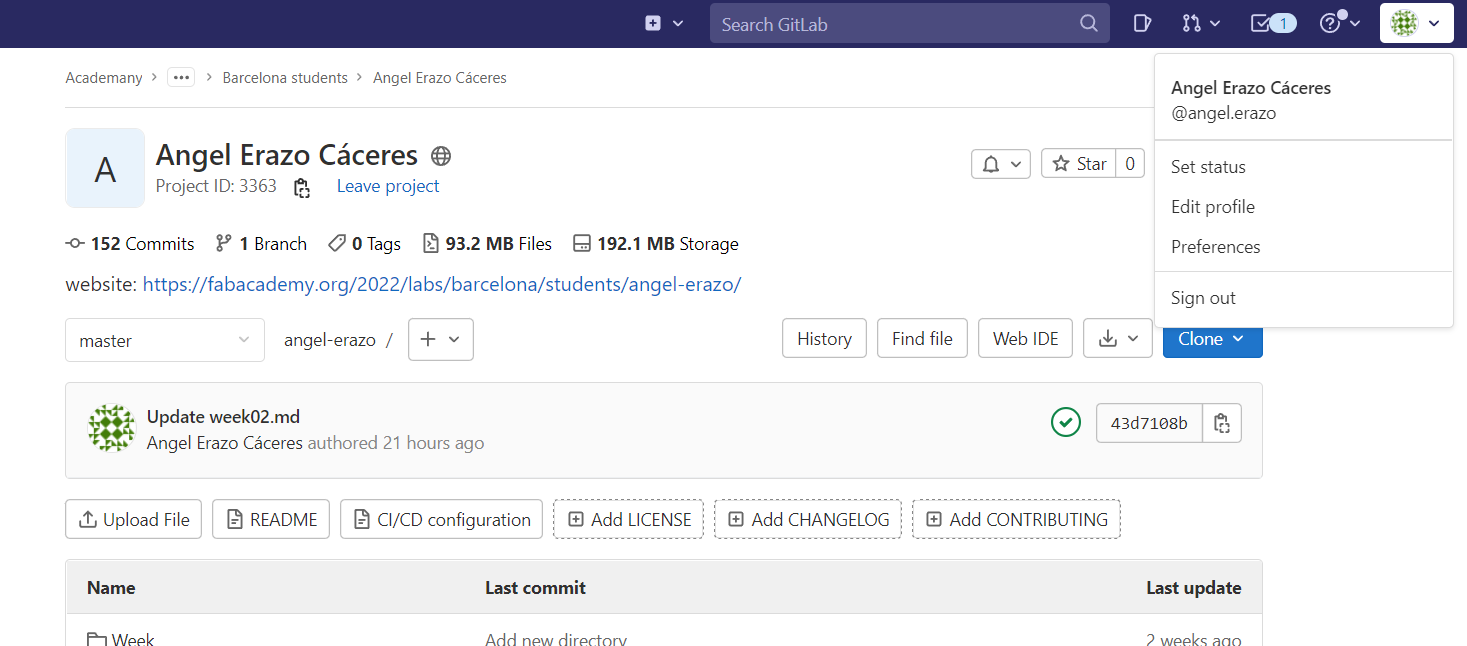Click angel-erazo path breadcrumb
Image resolution: width=1467 pixels, height=646 pixels.
coord(330,340)
